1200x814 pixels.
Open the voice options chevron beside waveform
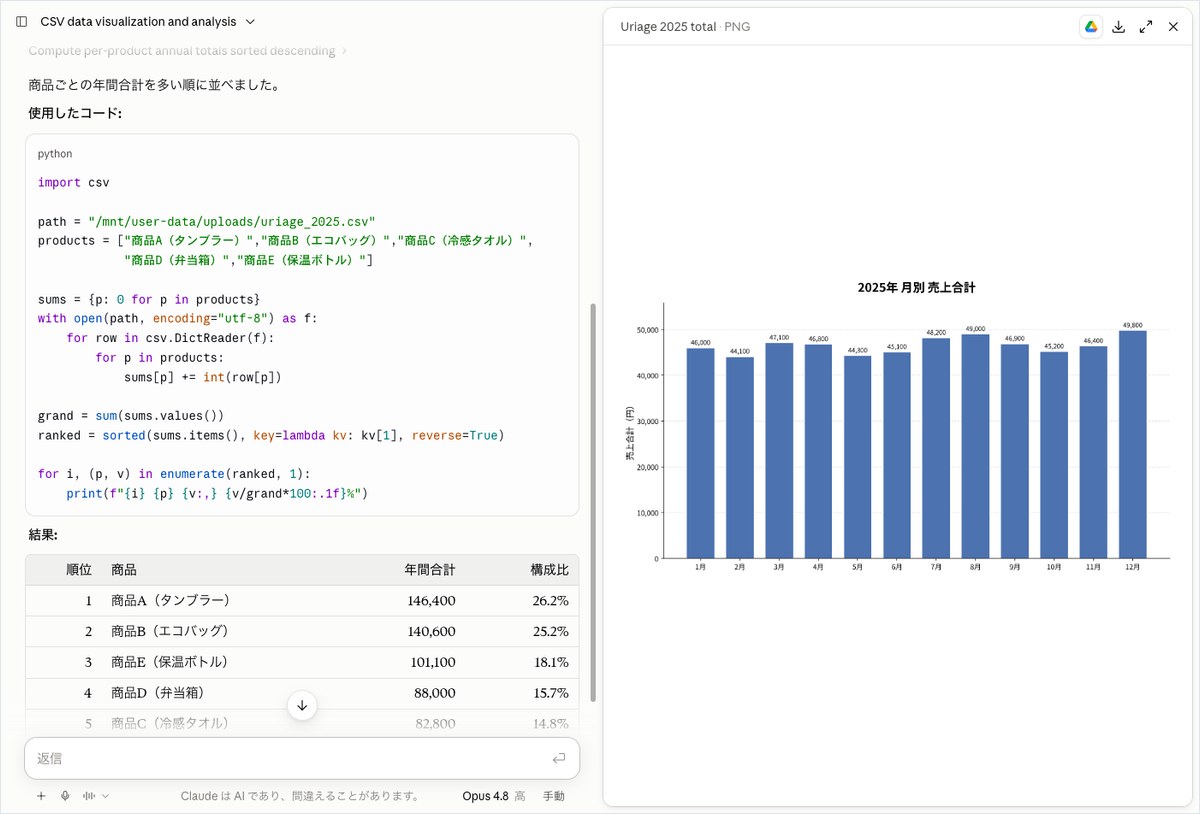(105, 796)
